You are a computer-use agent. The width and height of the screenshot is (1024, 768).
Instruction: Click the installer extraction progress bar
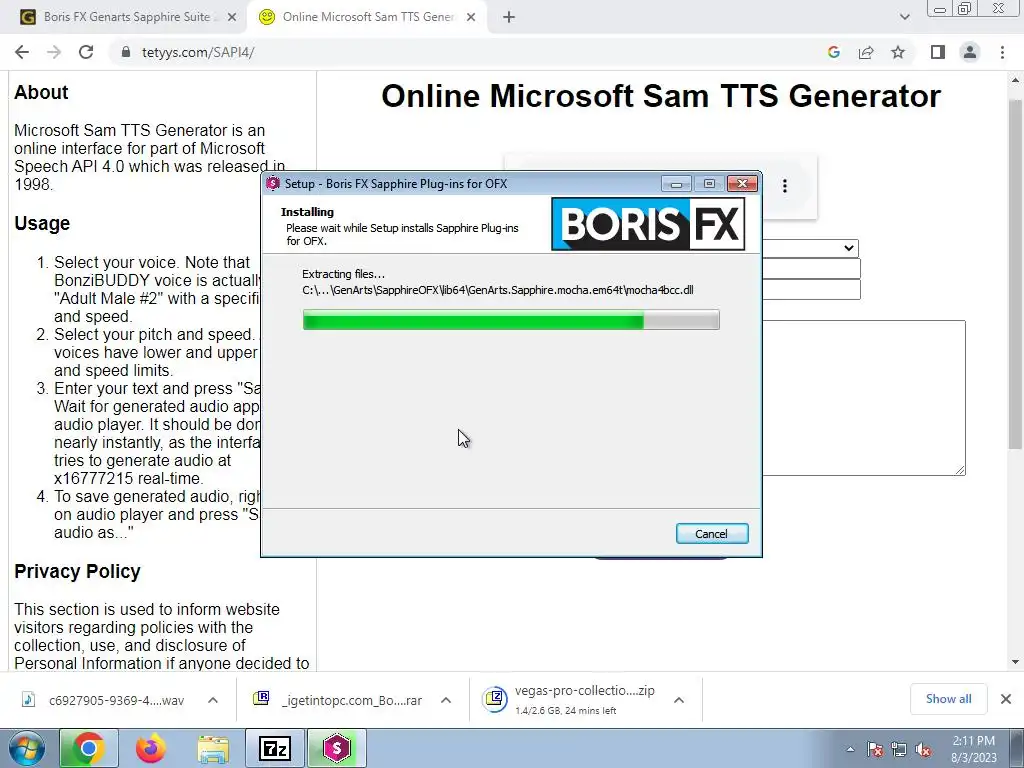click(x=511, y=320)
